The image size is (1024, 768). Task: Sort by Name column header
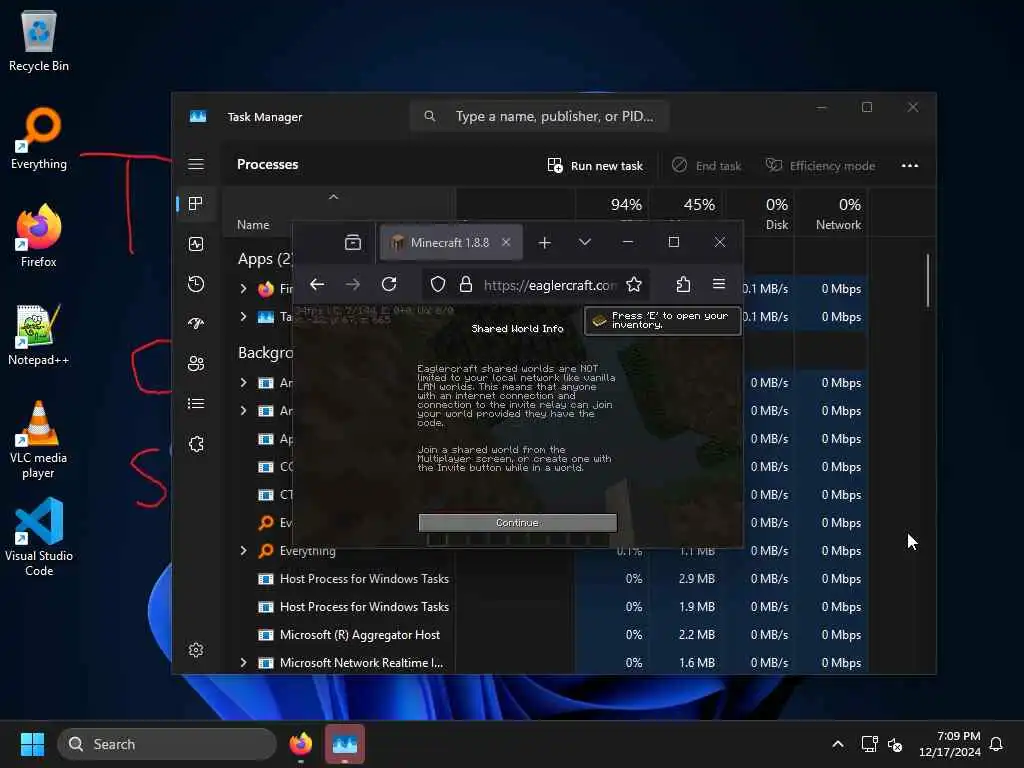pos(253,225)
